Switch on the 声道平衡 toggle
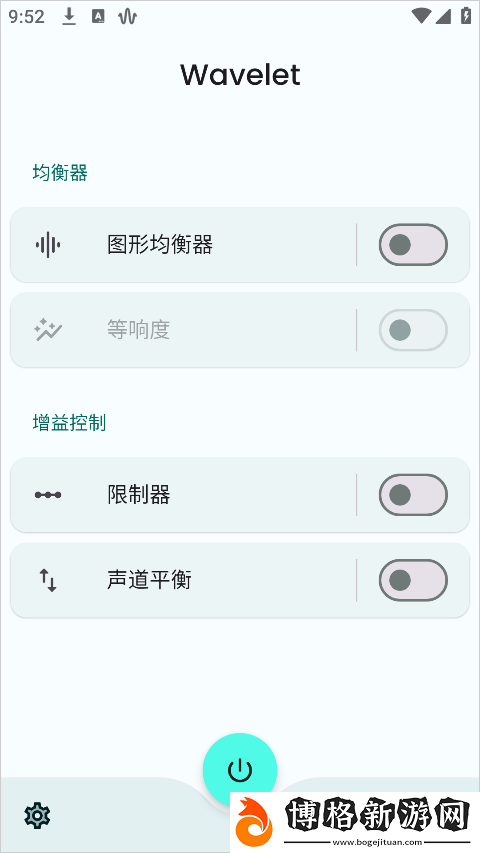This screenshot has width=480, height=853. tap(413, 580)
